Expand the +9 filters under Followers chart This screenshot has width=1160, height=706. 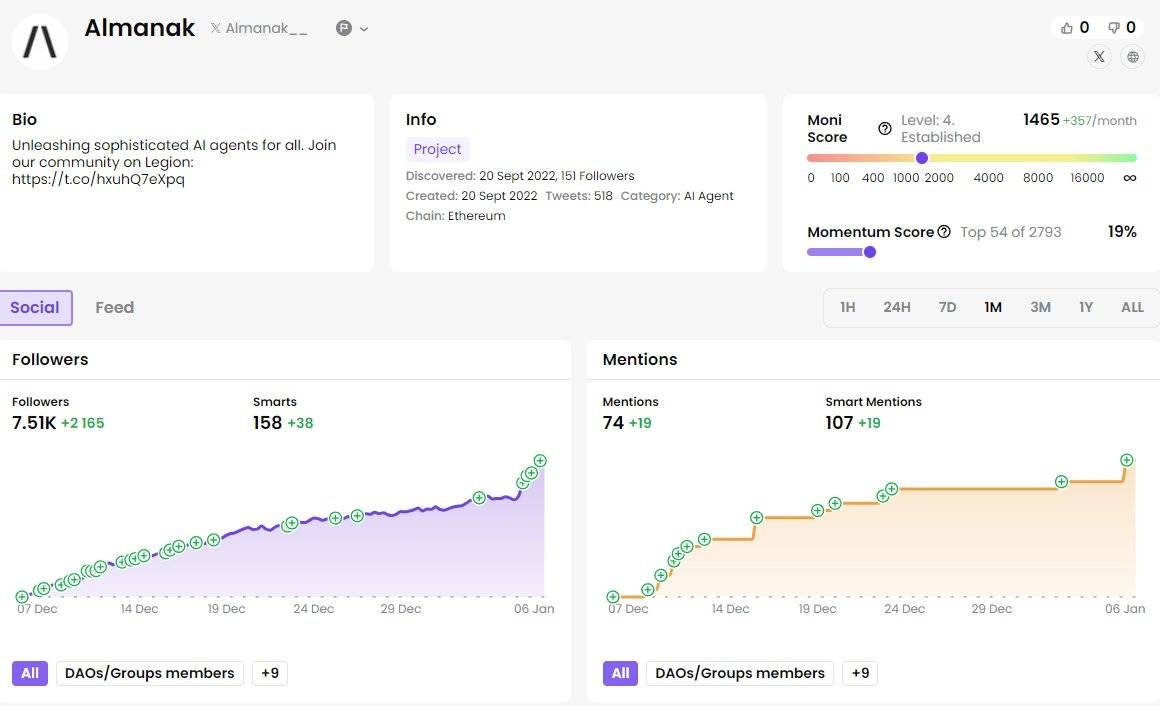[270, 673]
